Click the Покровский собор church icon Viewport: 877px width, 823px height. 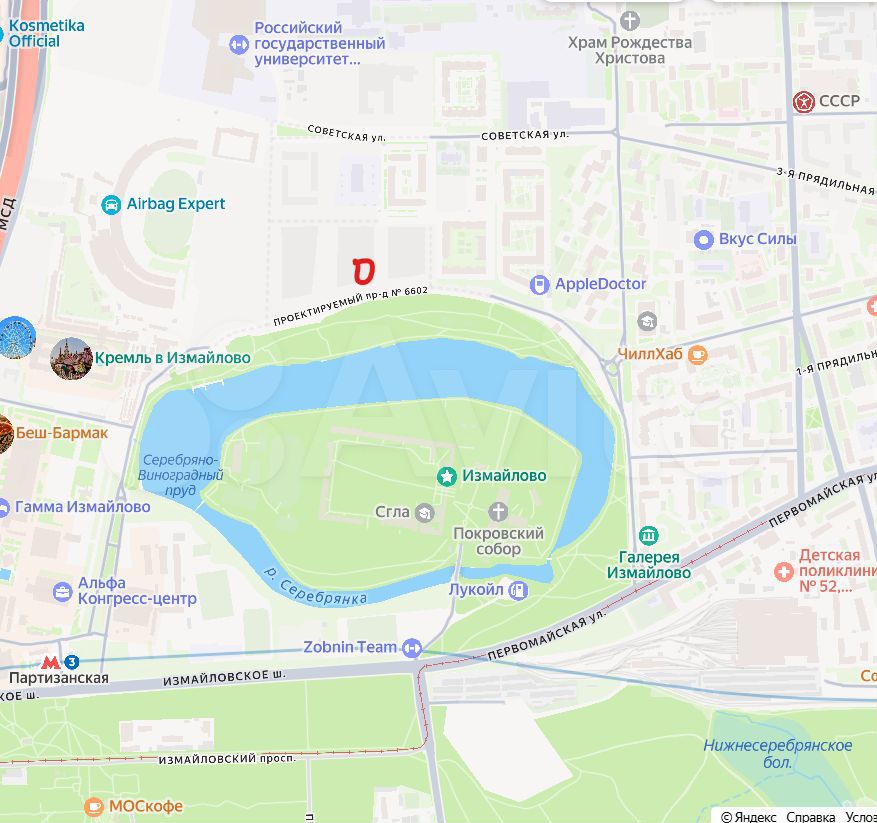(498, 511)
